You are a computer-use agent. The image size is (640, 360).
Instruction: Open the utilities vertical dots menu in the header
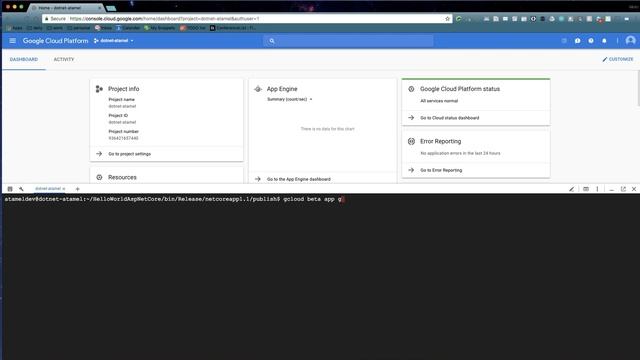(x=617, y=41)
